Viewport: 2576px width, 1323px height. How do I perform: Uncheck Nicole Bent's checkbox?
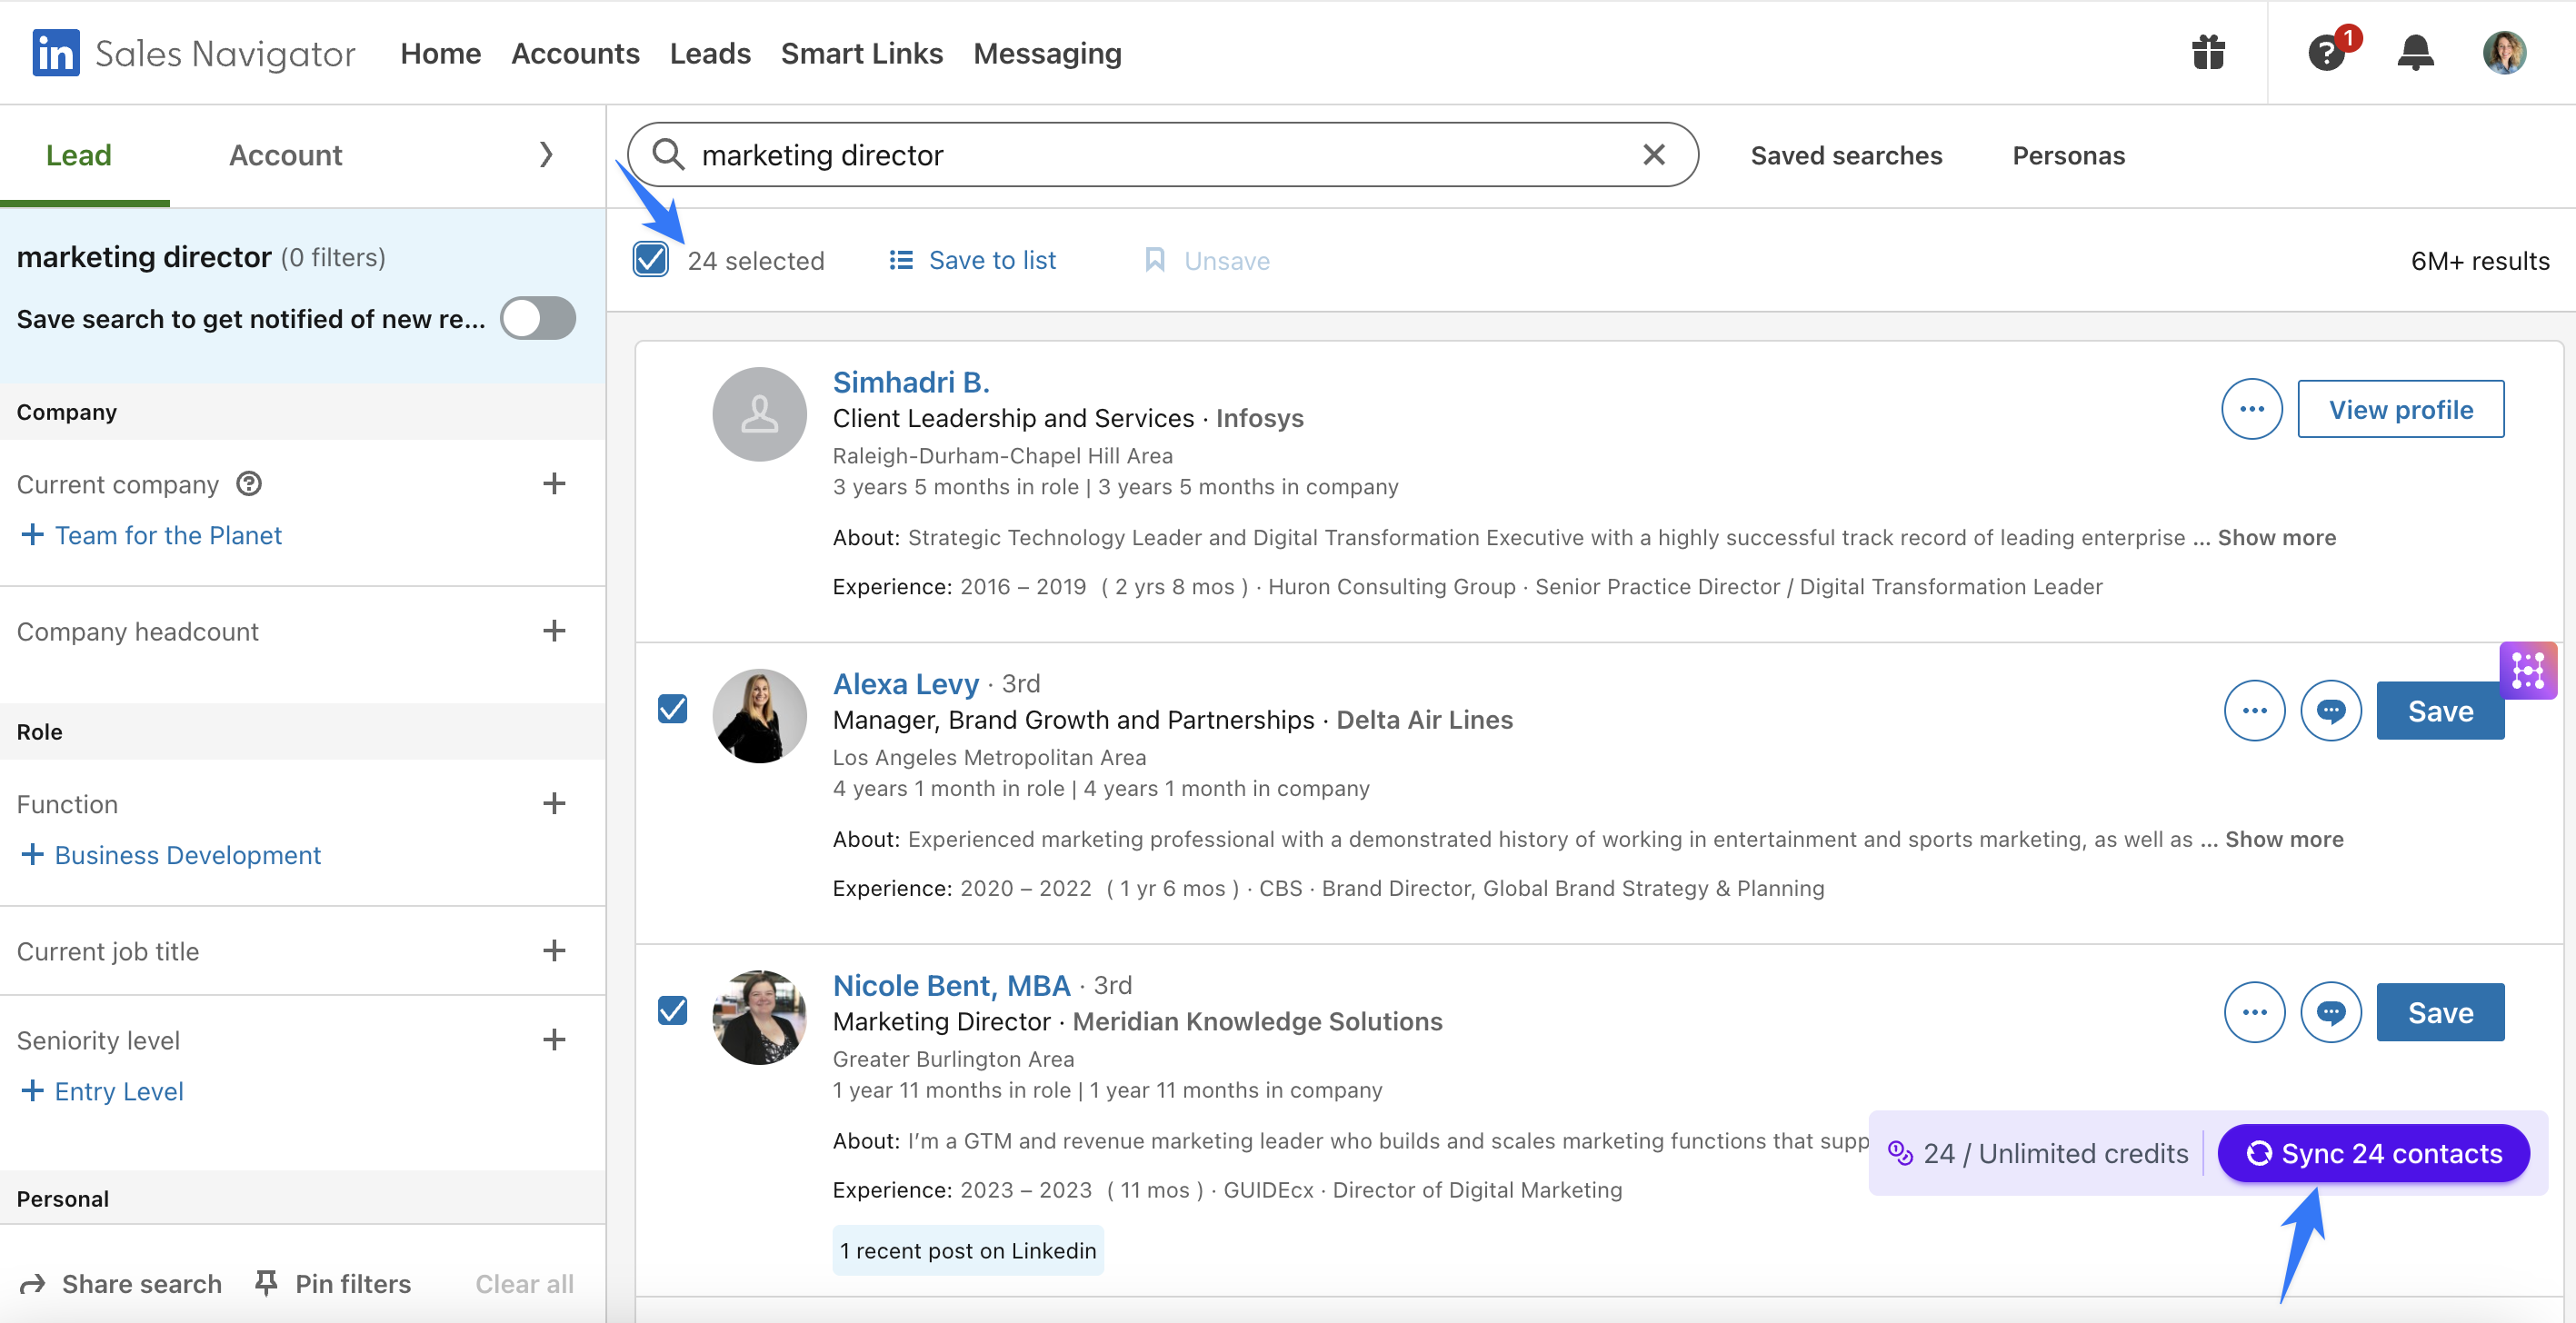point(673,1011)
